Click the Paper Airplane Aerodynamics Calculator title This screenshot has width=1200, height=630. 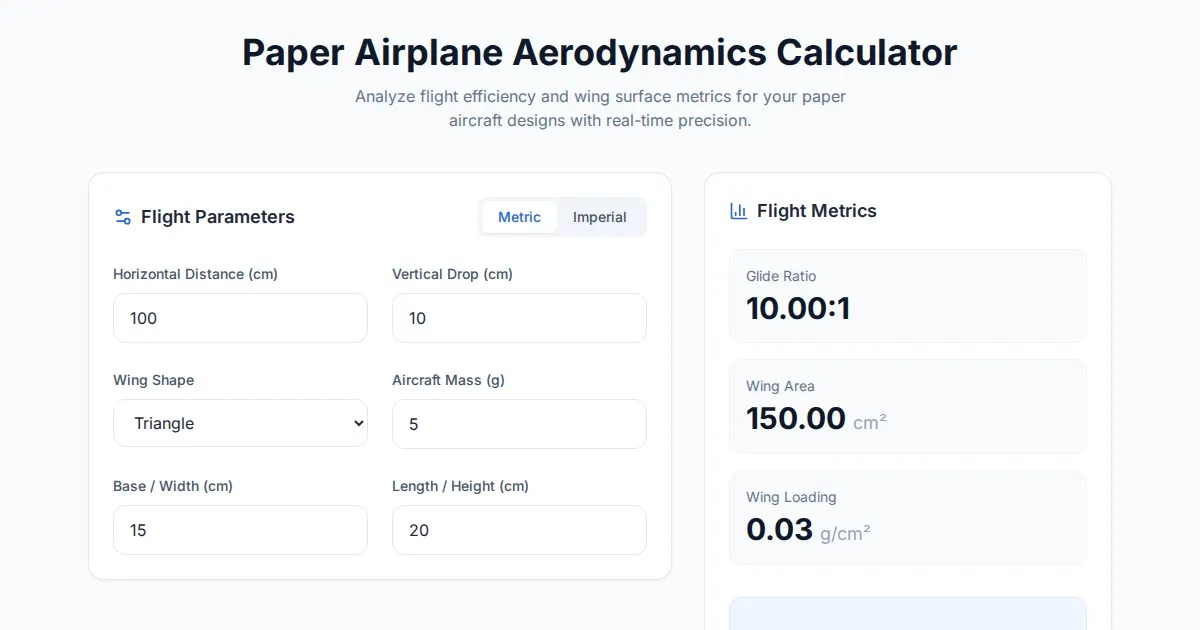[599, 52]
